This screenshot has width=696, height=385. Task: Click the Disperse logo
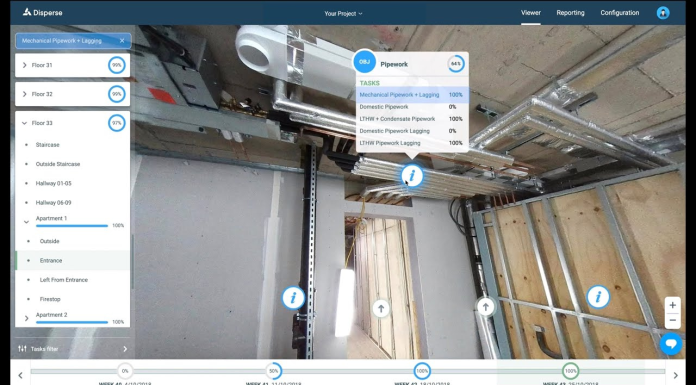pyautogui.click(x=43, y=13)
